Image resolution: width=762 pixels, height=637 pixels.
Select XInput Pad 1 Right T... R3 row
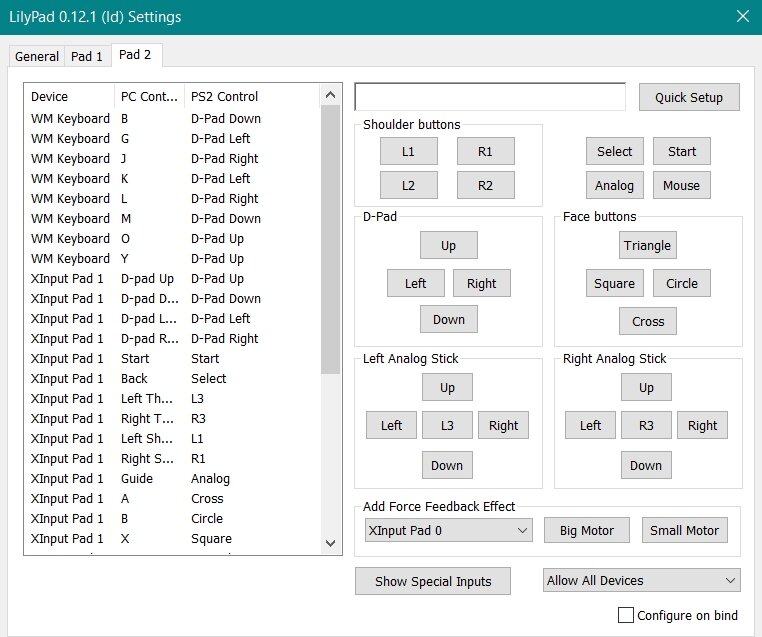pos(173,418)
